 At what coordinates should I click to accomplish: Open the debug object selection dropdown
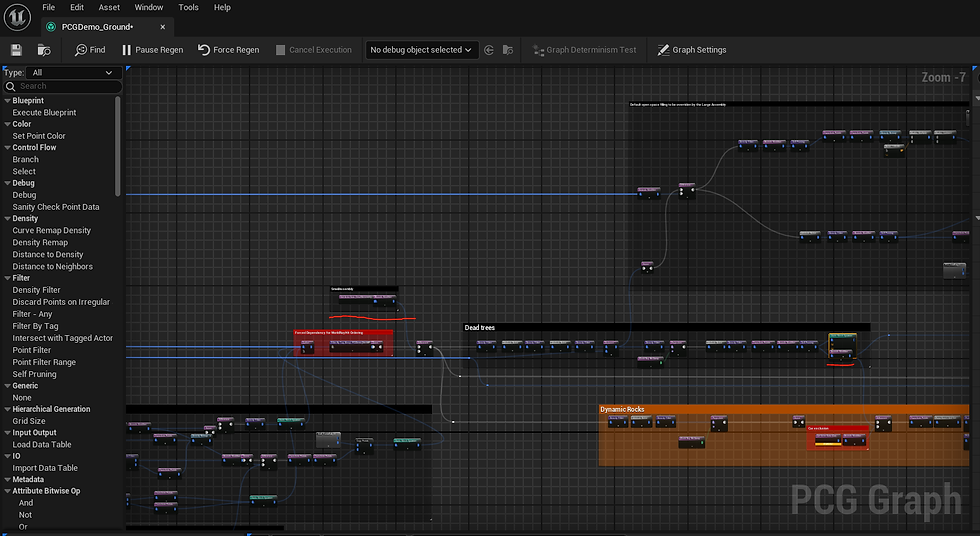[422, 50]
